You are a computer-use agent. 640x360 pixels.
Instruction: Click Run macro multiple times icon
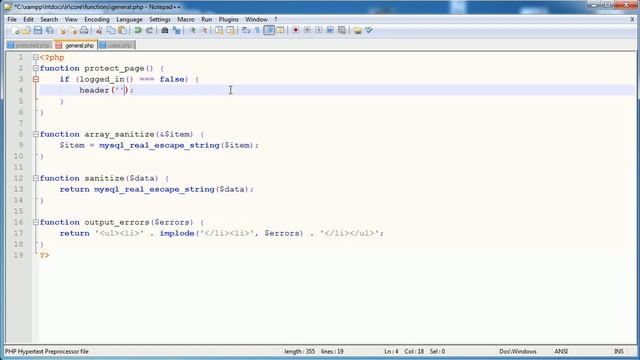(330, 31)
